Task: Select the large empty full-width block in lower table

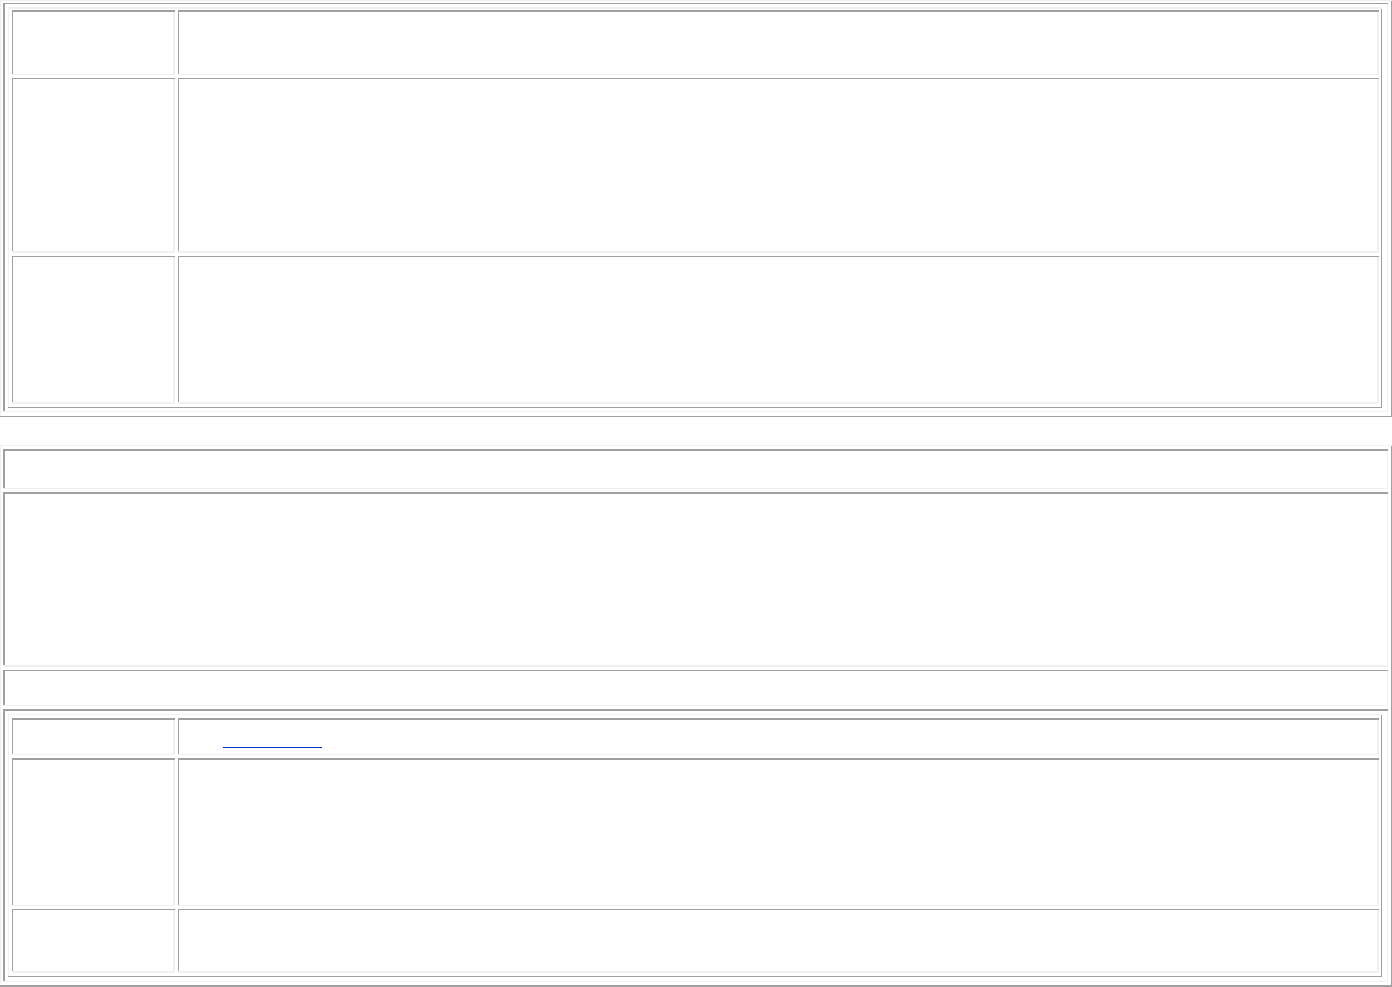Action: 696,578
